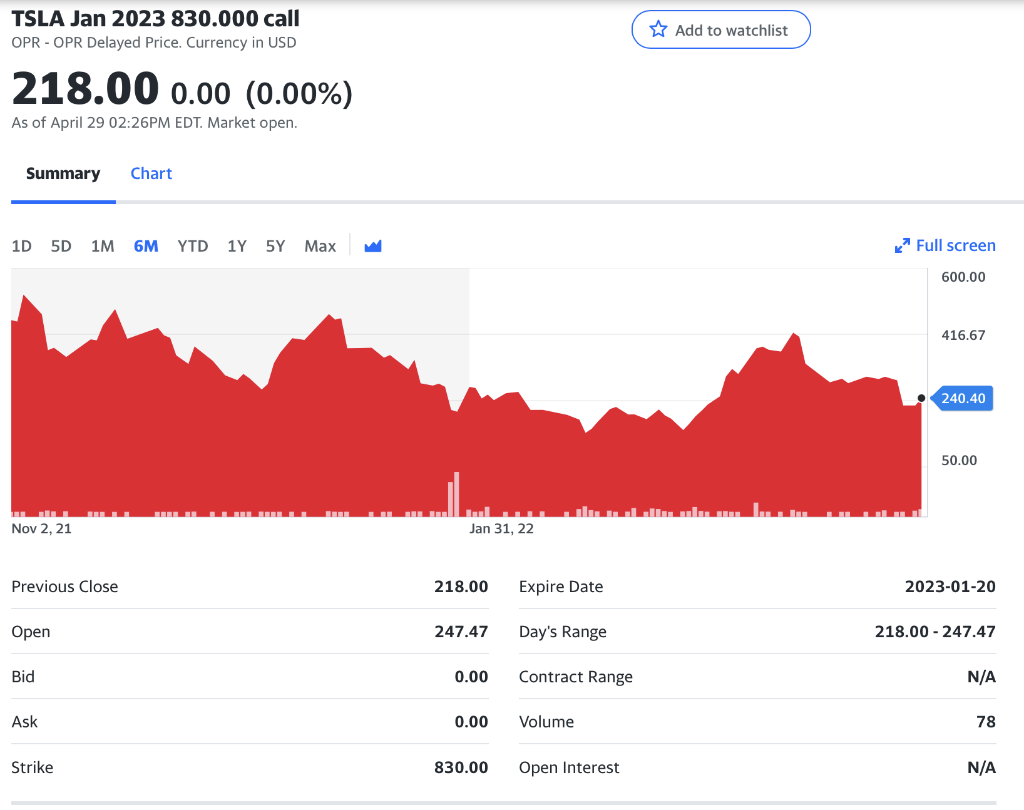Select the 5Y chart range
Viewport: 1024px width, 810px height.
[275, 246]
